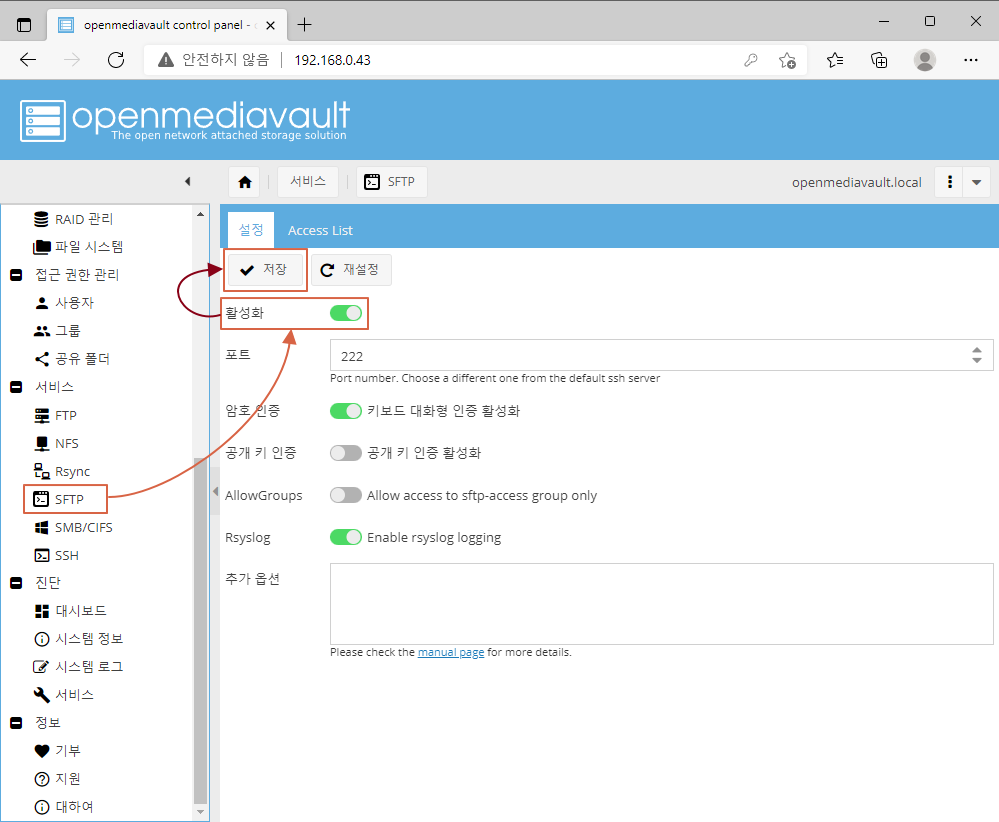This screenshot has height=822, width=999.
Task: Open browser collections
Action: pos(879,60)
